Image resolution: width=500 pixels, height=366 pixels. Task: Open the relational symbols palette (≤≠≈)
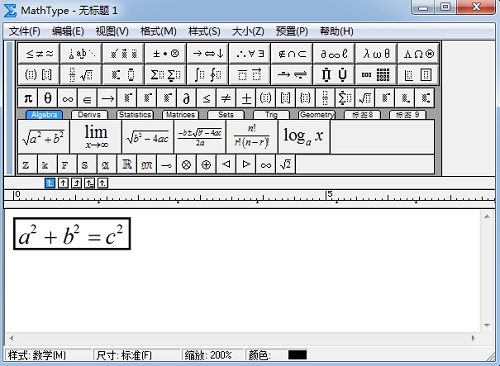click(x=39, y=53)
